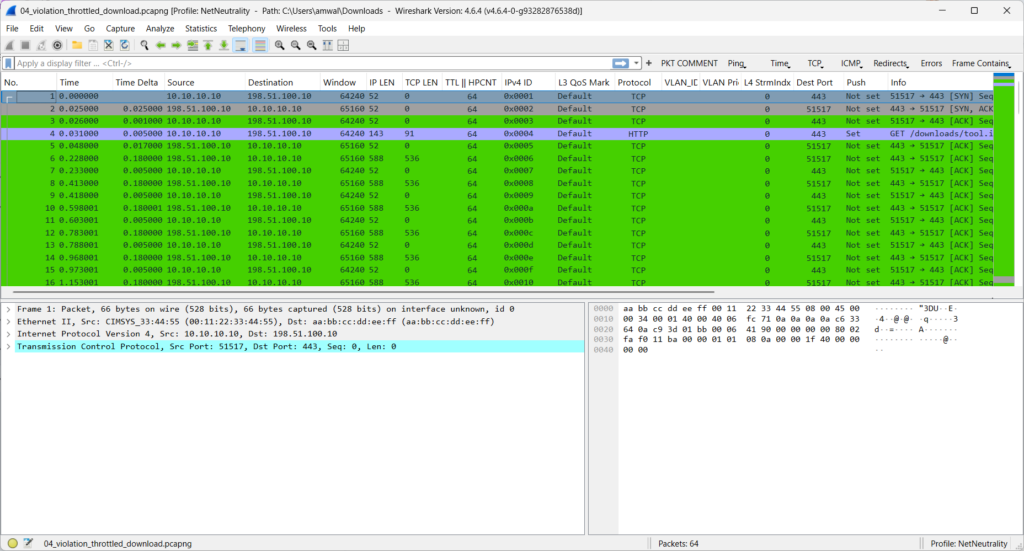The height and width of the screenshot is (551, 1024).
Task: Click in the display filter input field
Action: [x=300, y=63]
